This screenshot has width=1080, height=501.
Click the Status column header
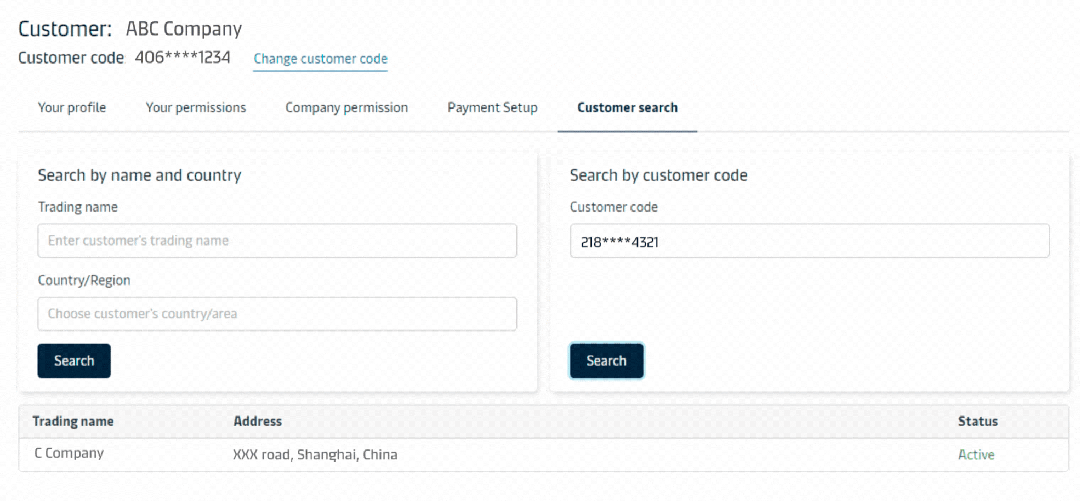(x=977, y=421)
